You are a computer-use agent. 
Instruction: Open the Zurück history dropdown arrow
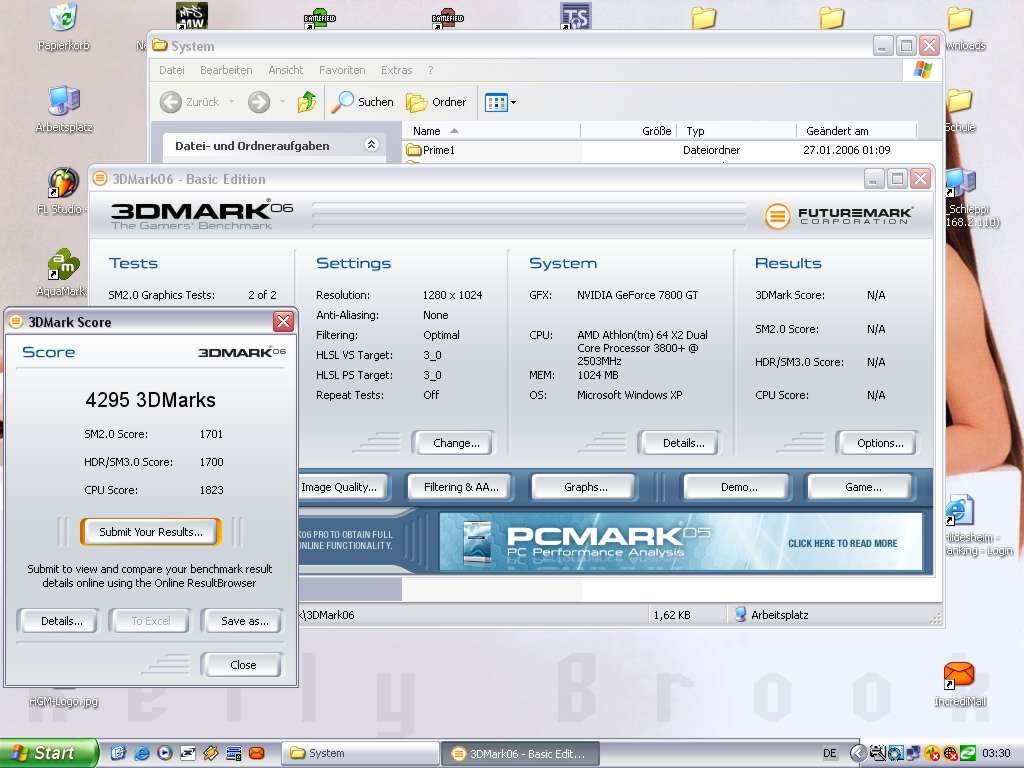(x=231, y=102)
